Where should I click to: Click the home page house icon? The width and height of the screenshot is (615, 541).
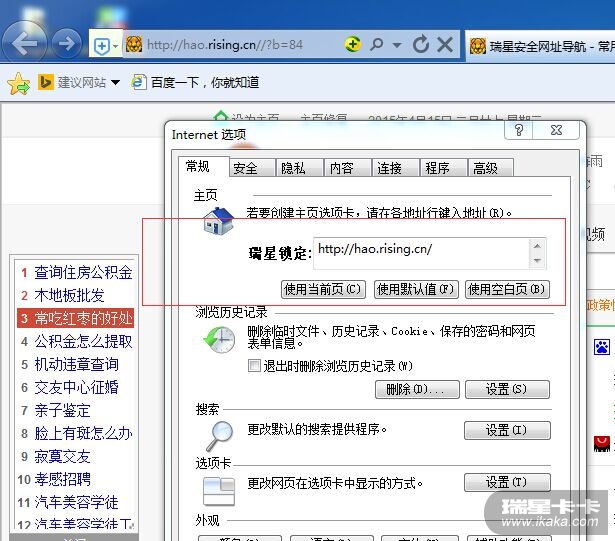coord(218,221)
